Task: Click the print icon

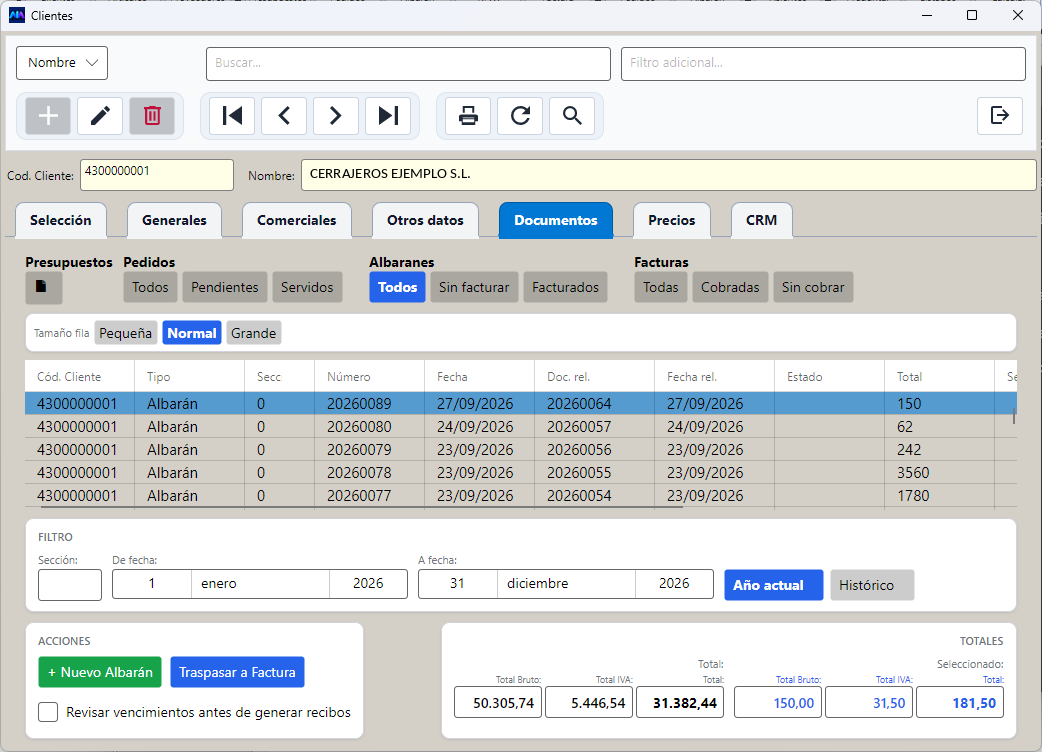Action: [468, 116]
